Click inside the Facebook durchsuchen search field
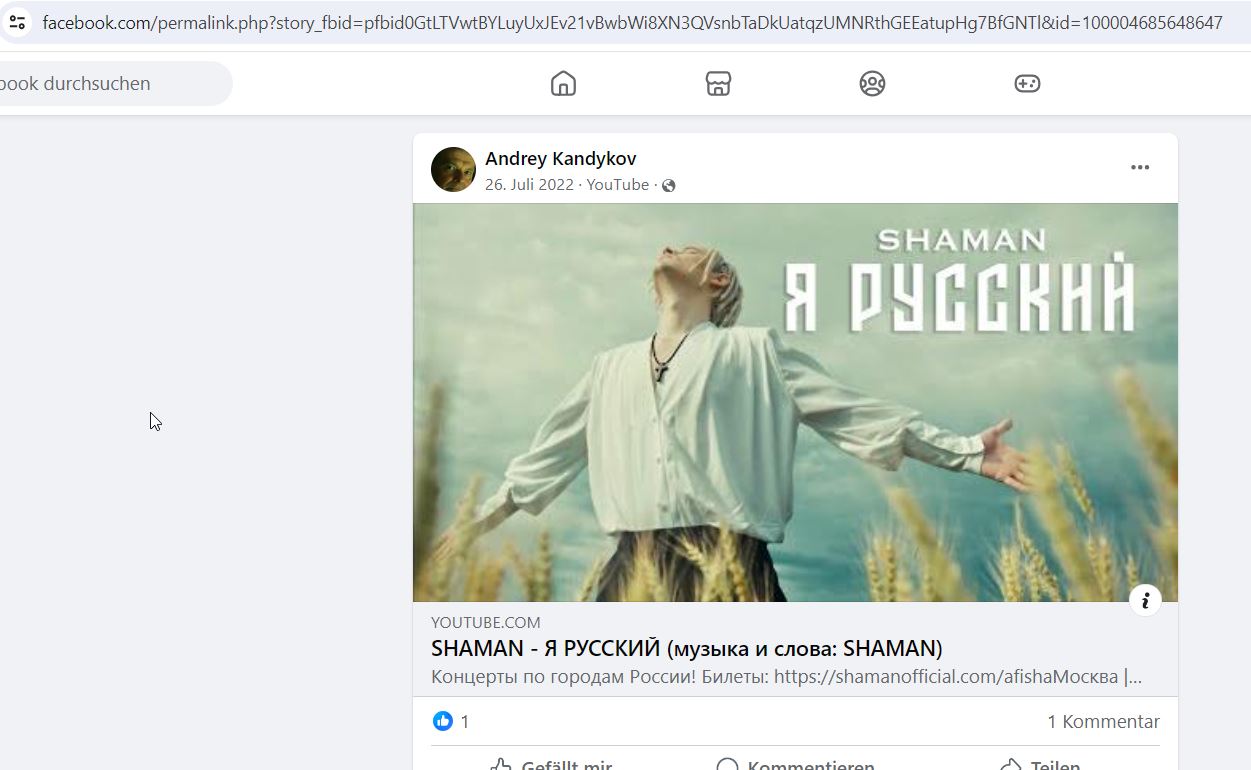Viewport: 1251px width, 770px height. point(115,83)
